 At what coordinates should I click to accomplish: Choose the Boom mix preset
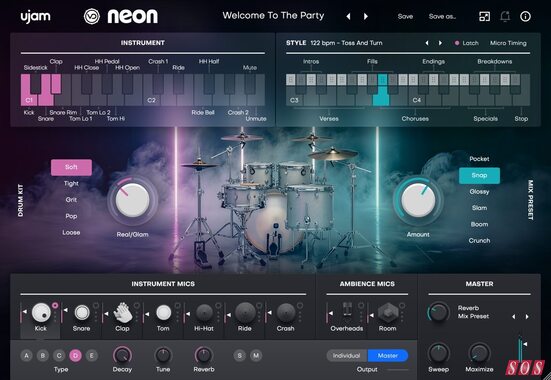[479, 224]
